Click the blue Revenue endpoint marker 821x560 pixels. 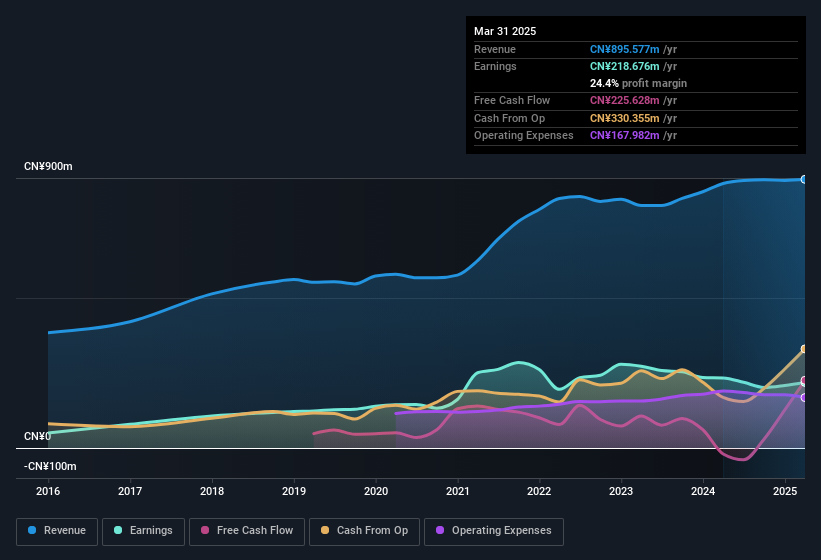tap(804, 179)
